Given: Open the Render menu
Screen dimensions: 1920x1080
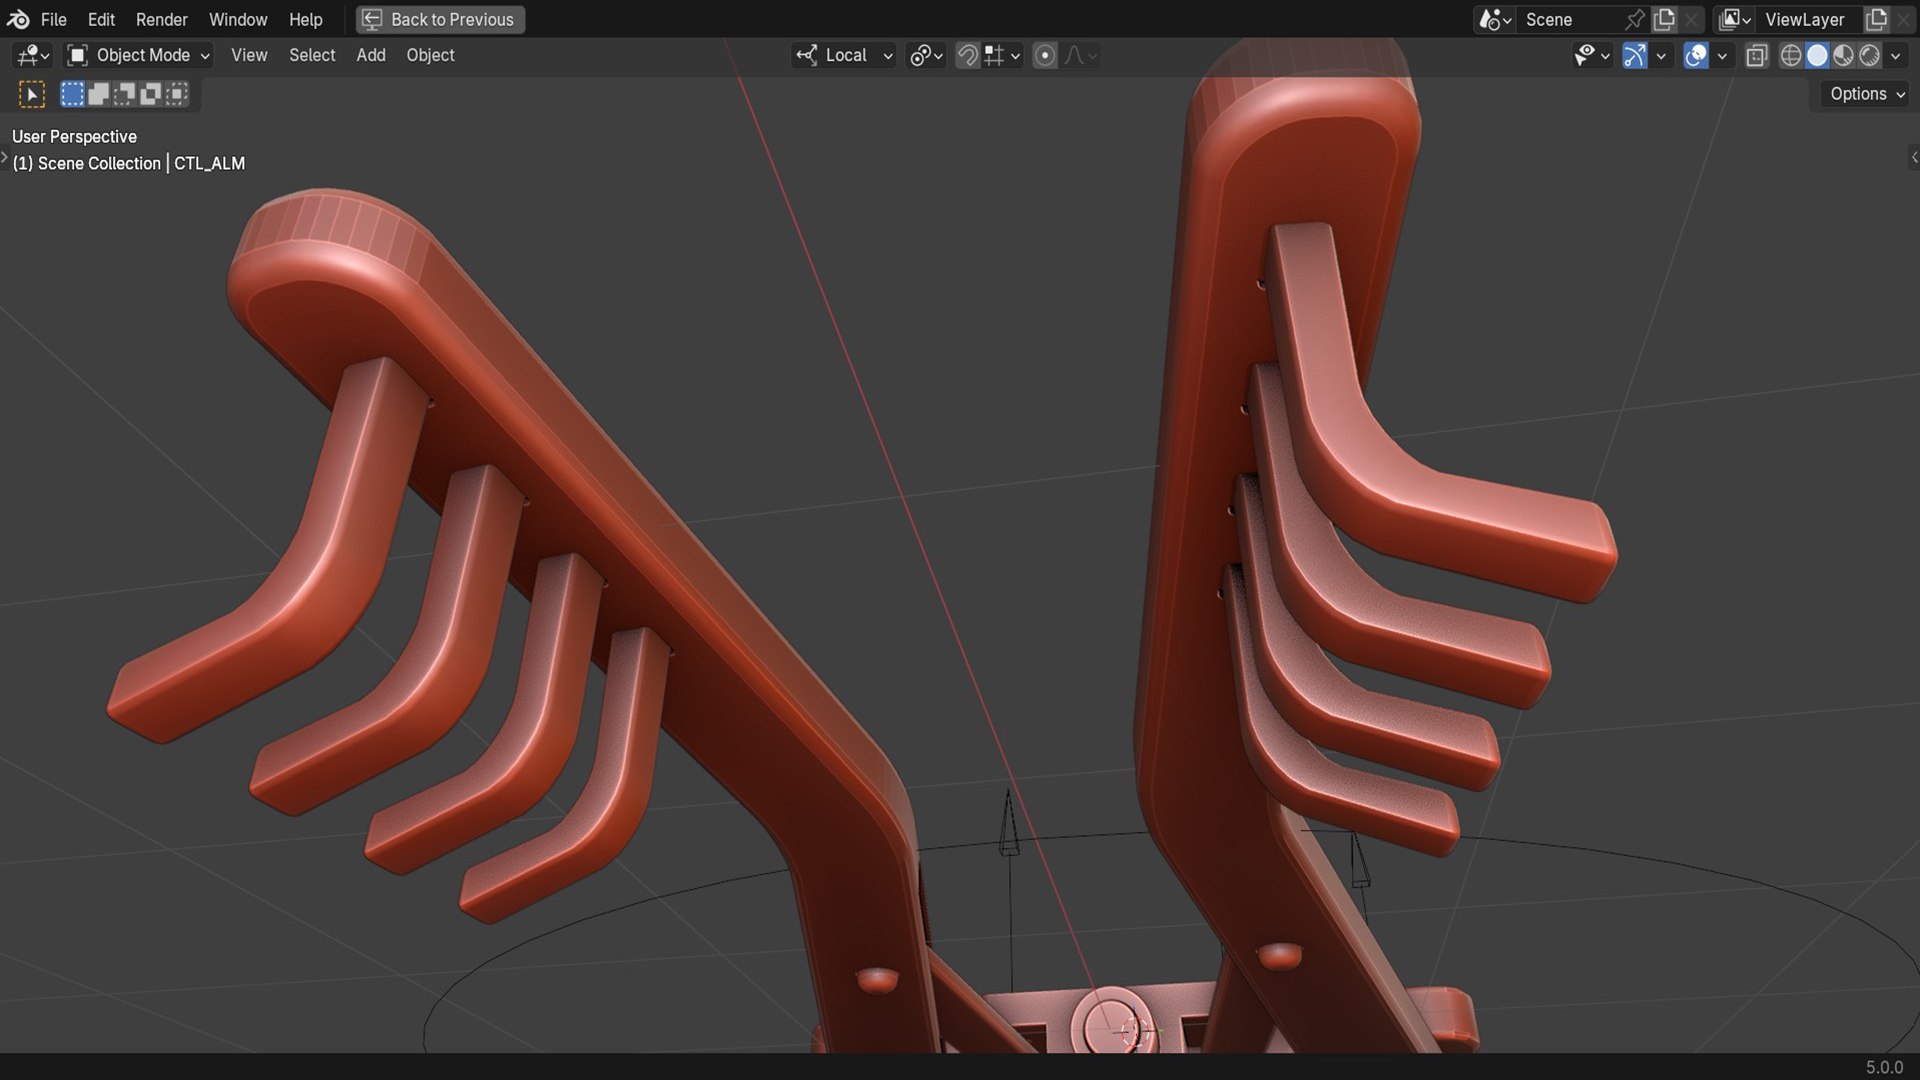Looking at the screenshot, I should tap(162, 19).
